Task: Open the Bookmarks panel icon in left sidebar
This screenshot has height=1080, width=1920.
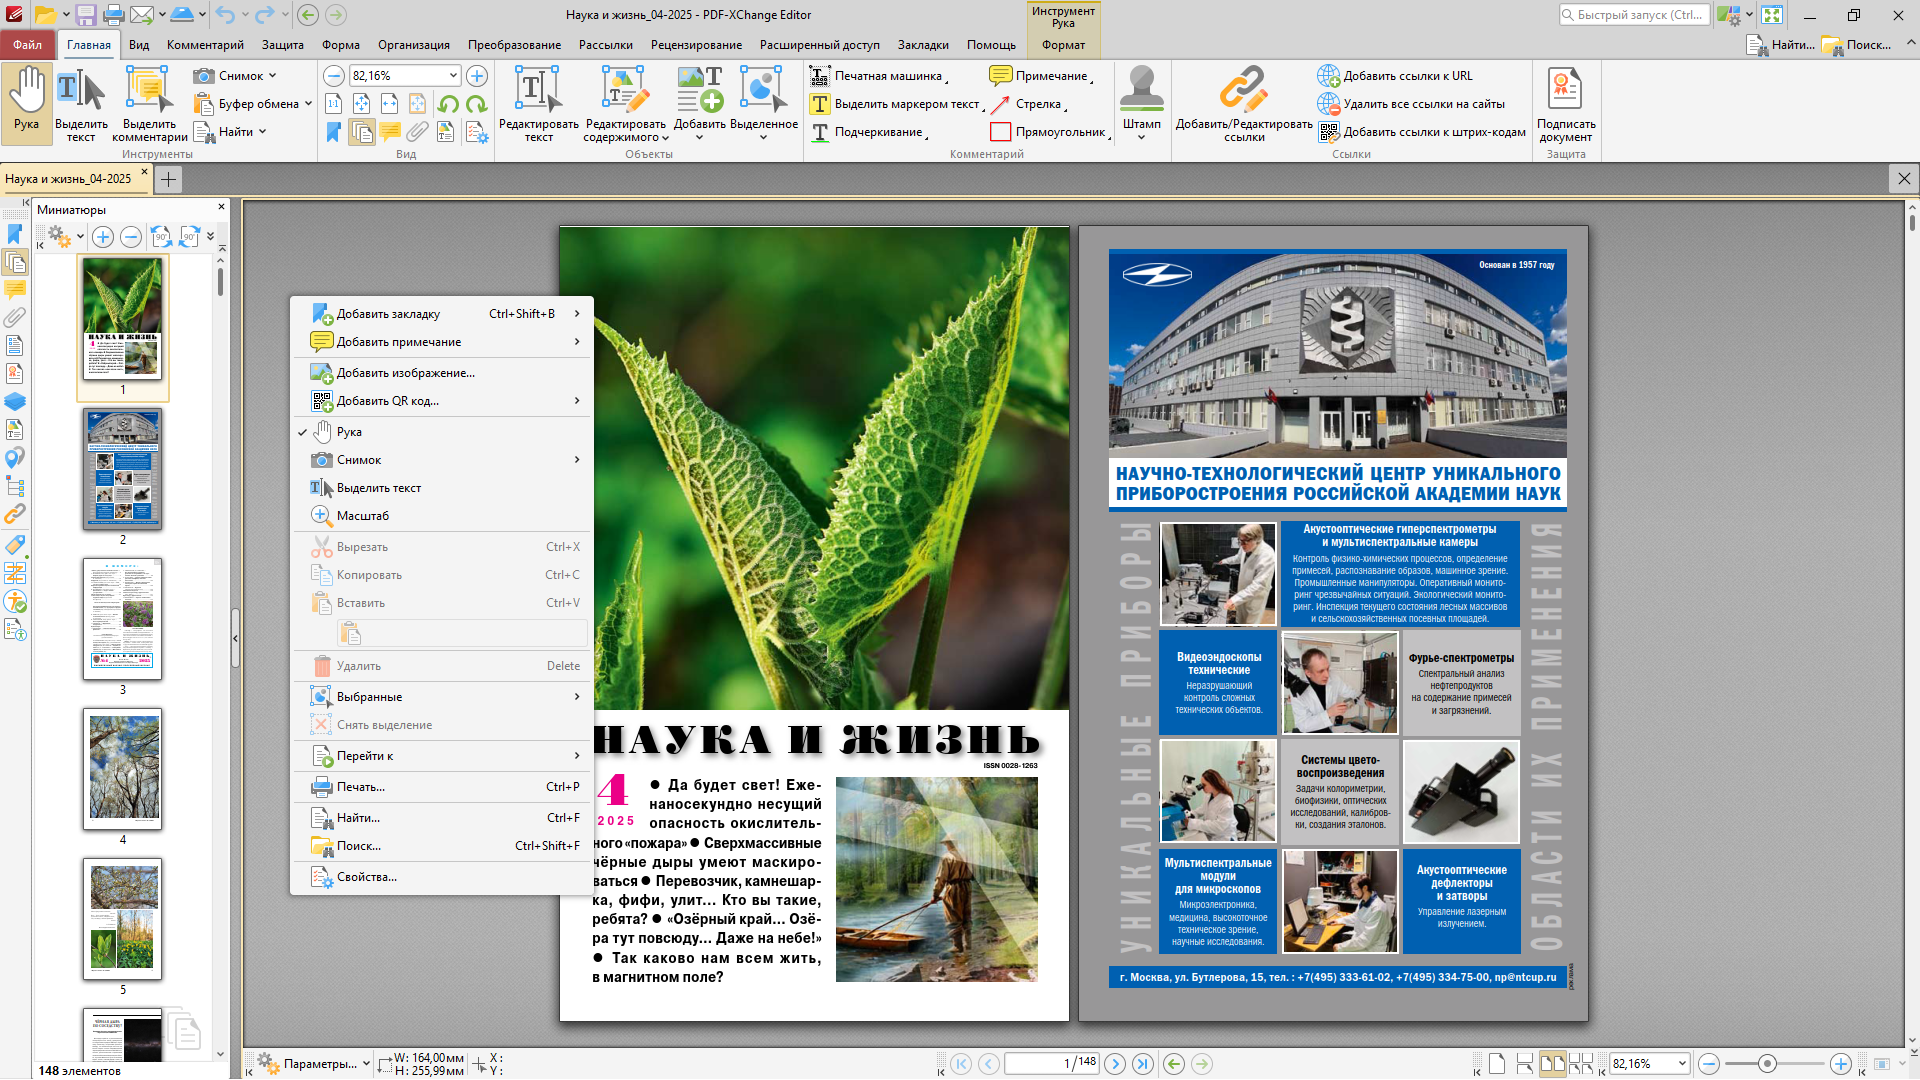Action: [x=15, y=234]
